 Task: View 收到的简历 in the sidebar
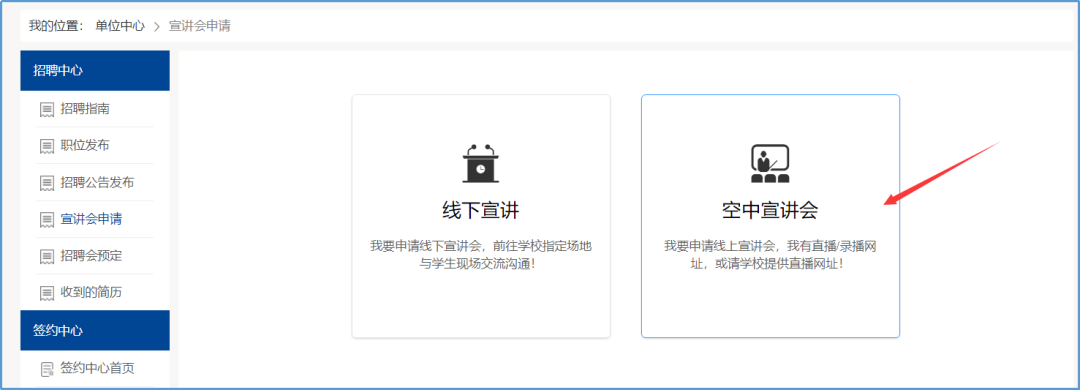tap(91, 292)
